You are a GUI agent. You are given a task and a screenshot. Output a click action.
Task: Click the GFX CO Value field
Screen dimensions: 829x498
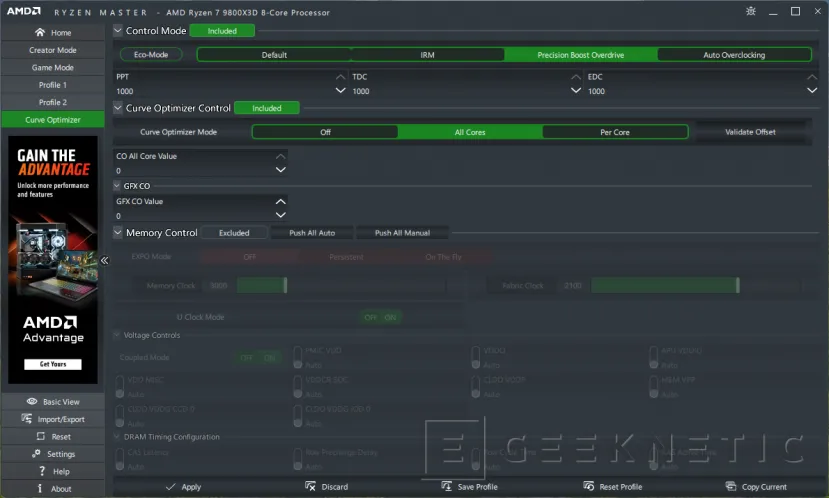(x=195, y=215)
